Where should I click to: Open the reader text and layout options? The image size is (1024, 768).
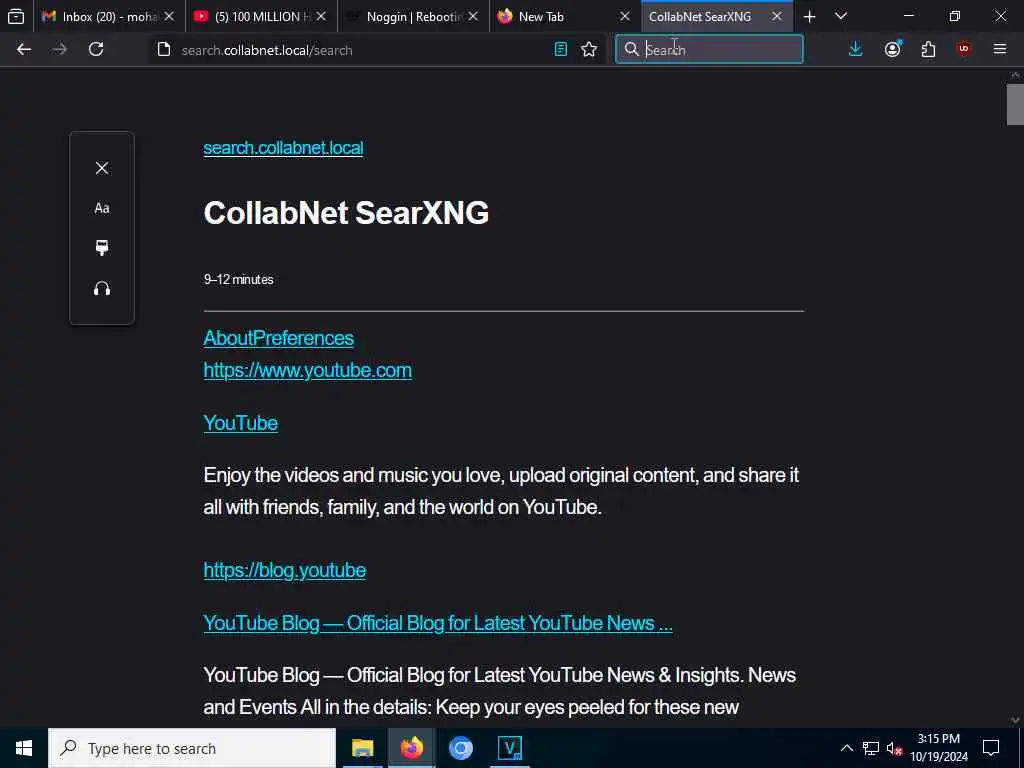pos(102,208)
